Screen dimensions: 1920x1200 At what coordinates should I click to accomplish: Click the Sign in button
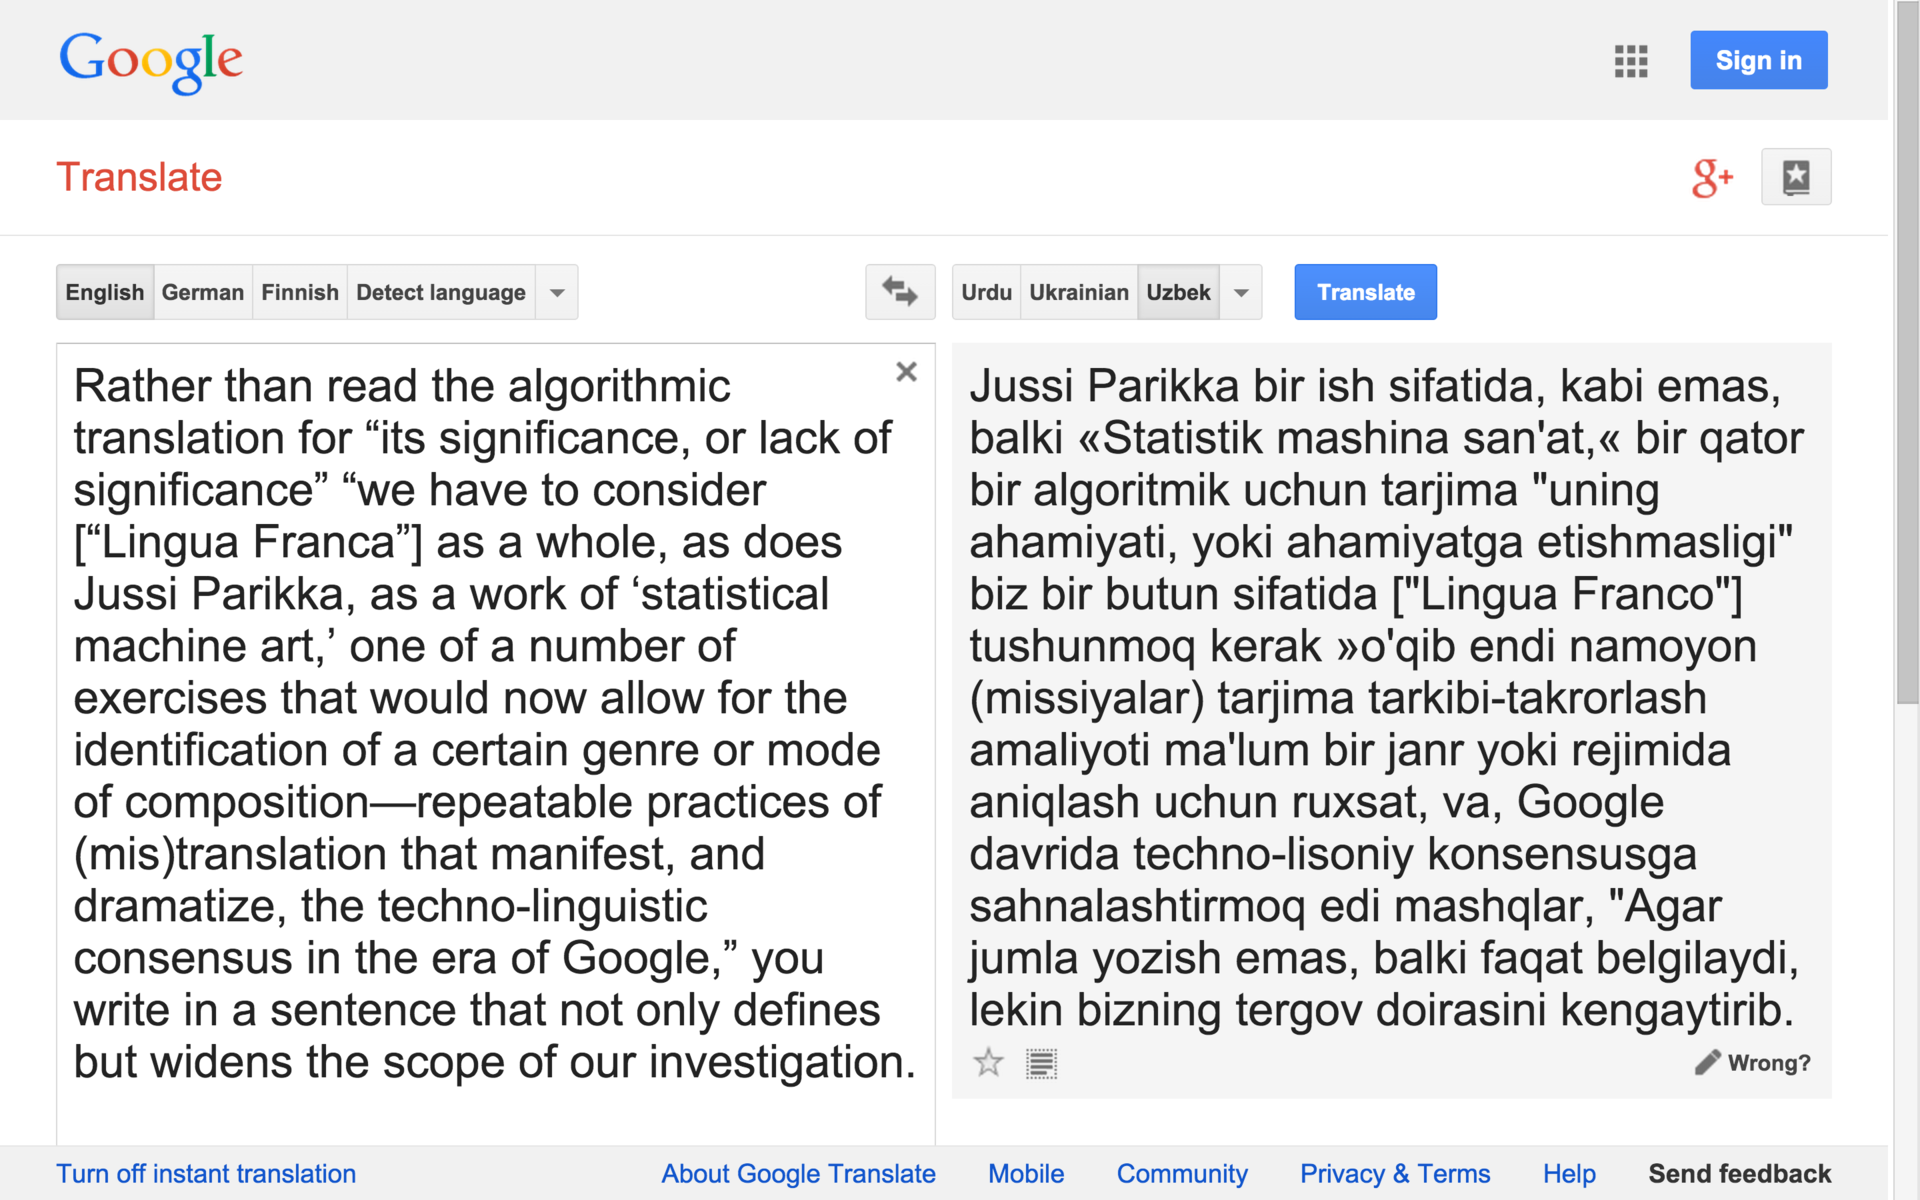click(x=1758, y=60)
